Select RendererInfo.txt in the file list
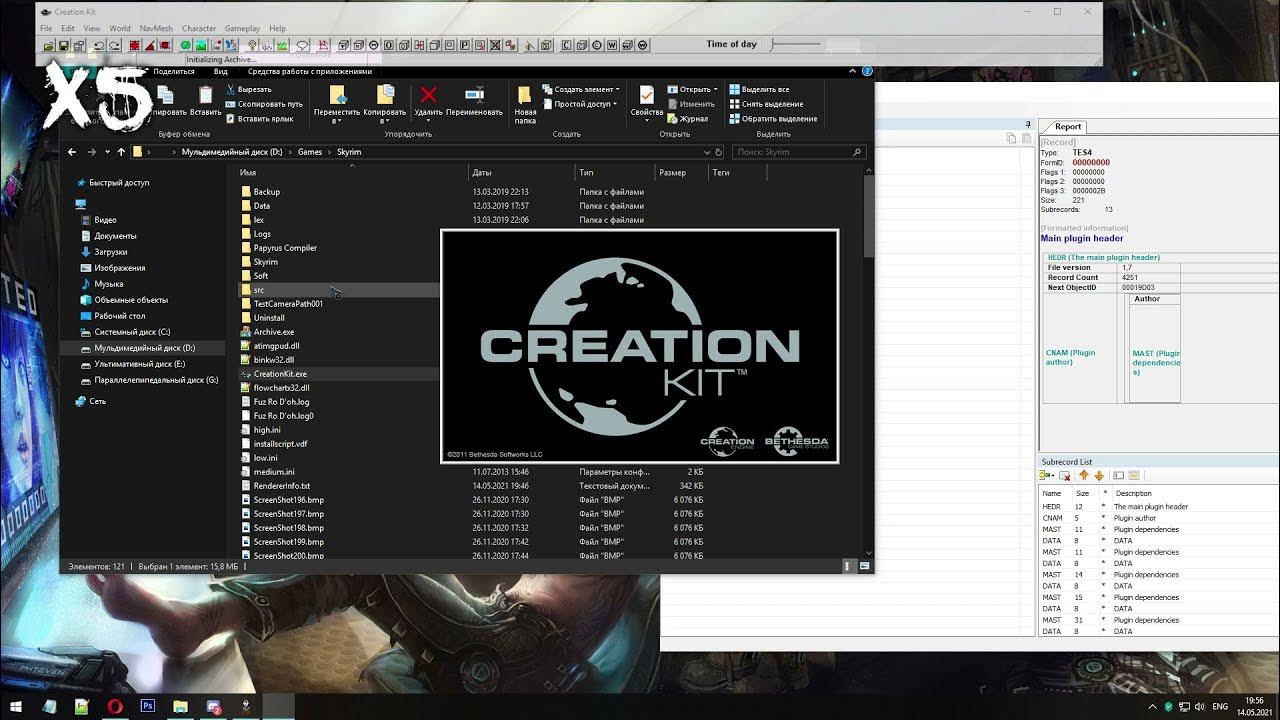Image resolution: width=1280 pixels, height=720 pixels. pos(281,486)
